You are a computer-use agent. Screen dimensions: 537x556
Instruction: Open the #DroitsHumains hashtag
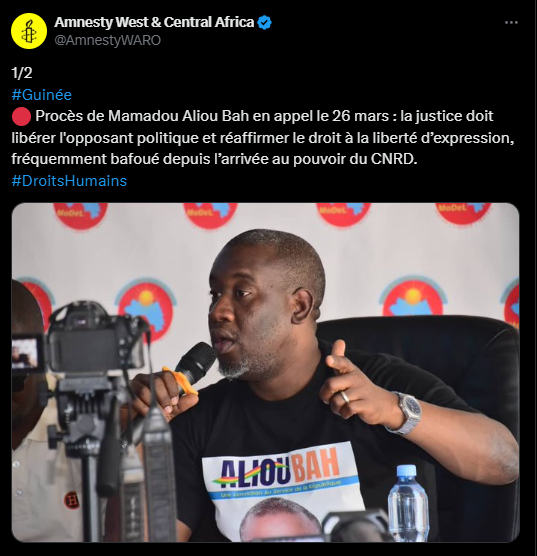coord(69,181)
